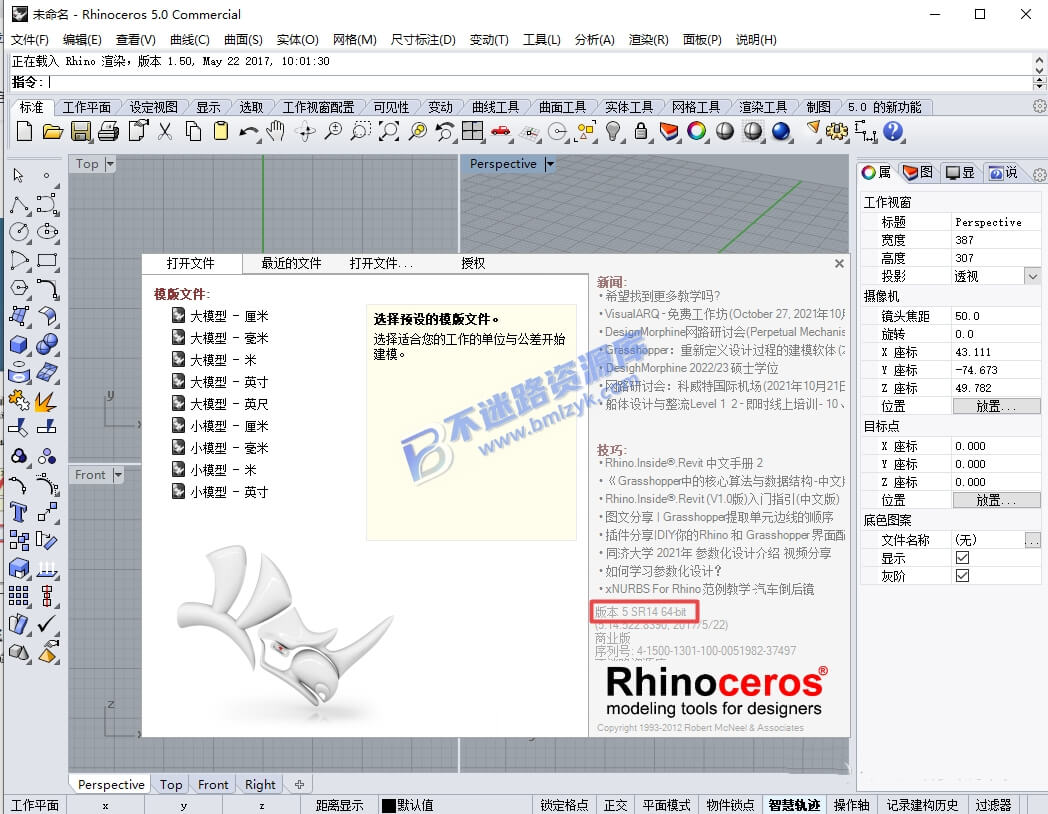Screen dimensions: 1048x814
Task: Open the 文件(F) menu
Action: click(x=29, y=39)
